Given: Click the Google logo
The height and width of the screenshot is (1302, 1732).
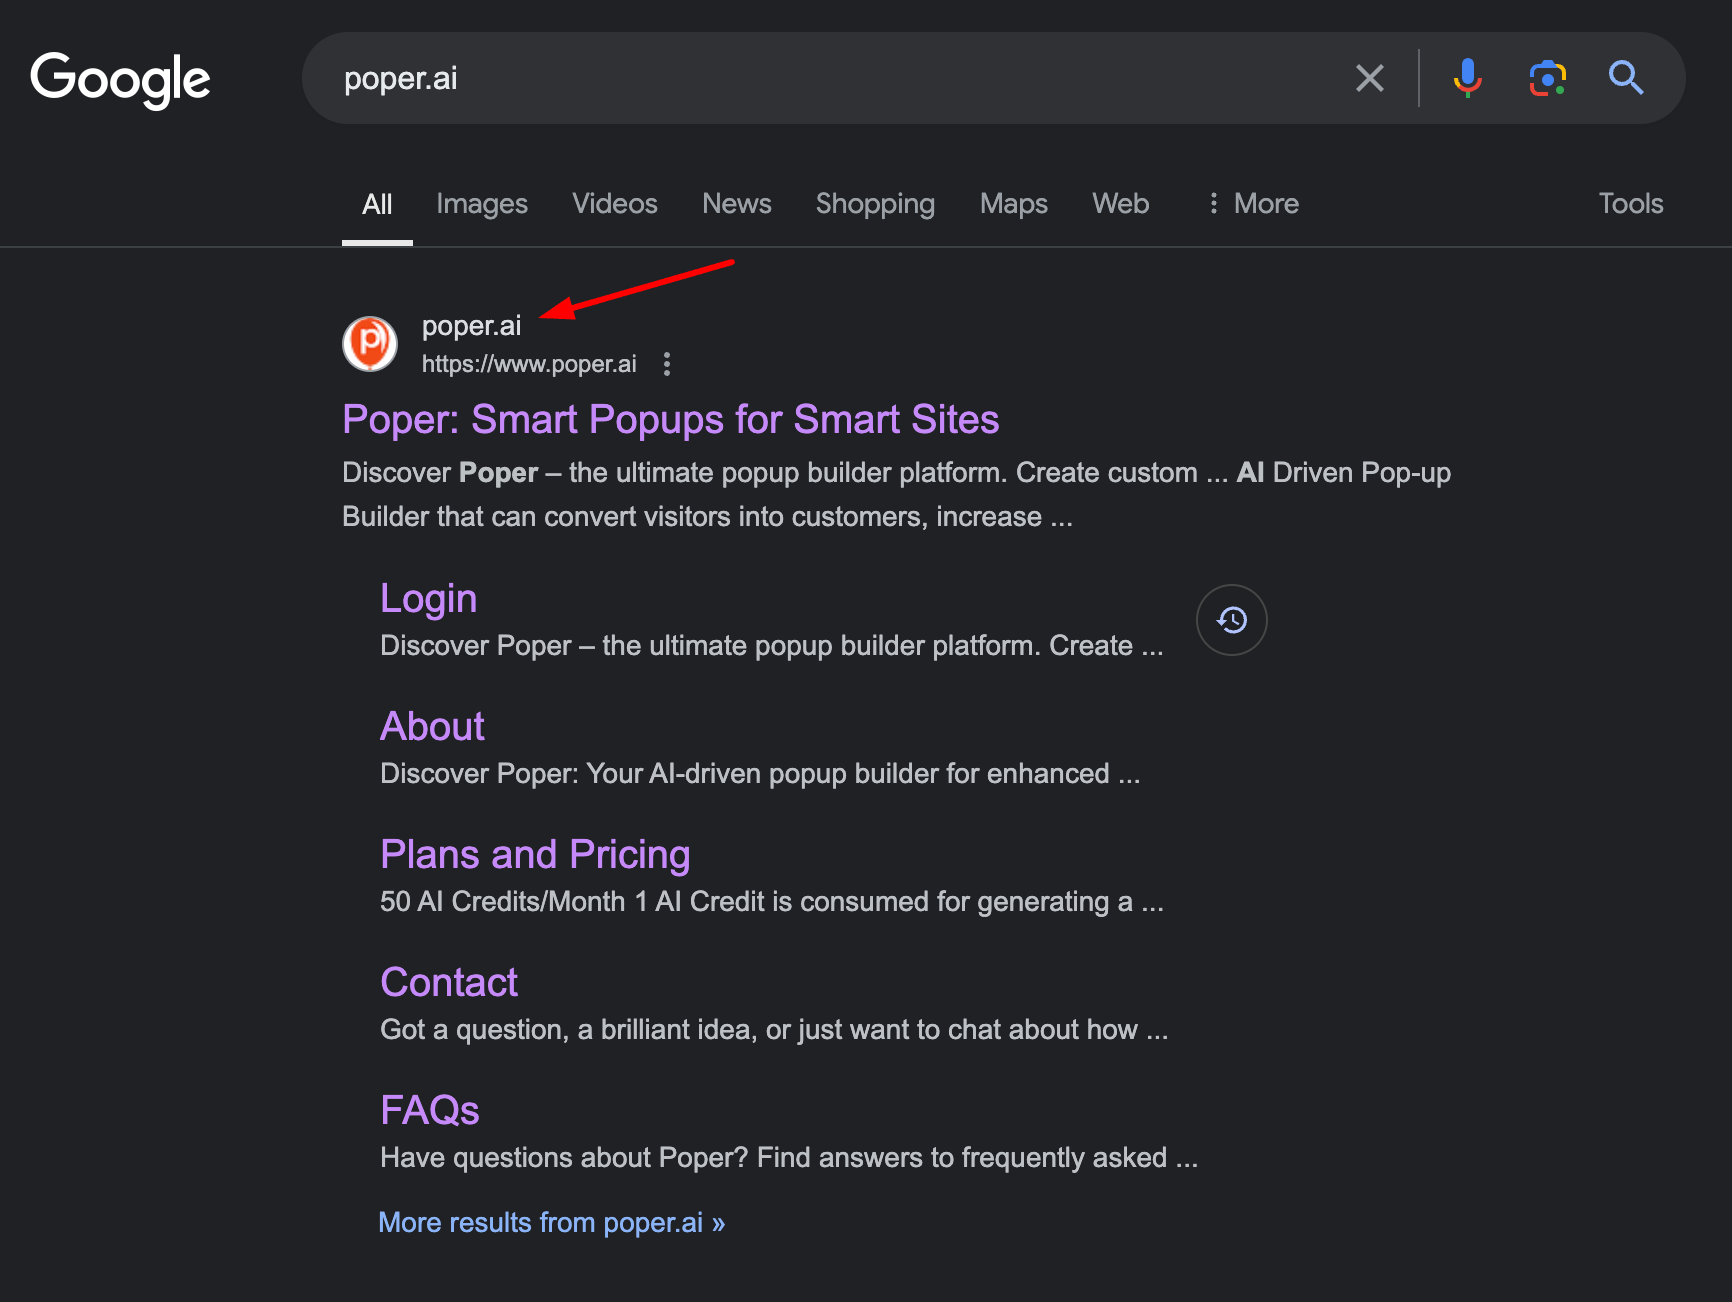Looking at the screenshot, I should tap(120, 79).
